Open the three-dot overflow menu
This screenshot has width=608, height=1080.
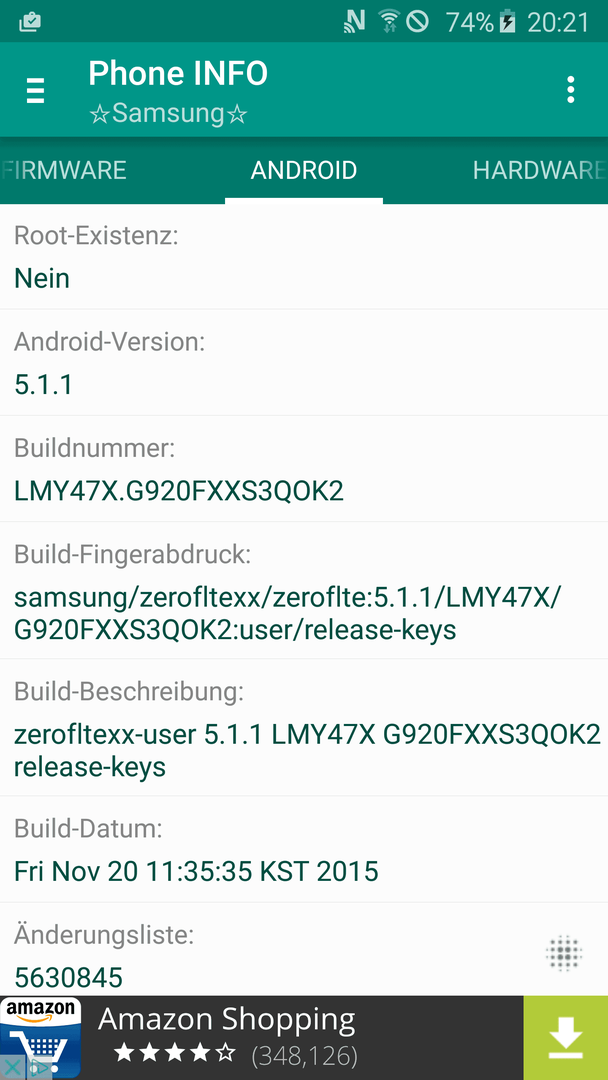pyautogui.click(x=570, y=90)
